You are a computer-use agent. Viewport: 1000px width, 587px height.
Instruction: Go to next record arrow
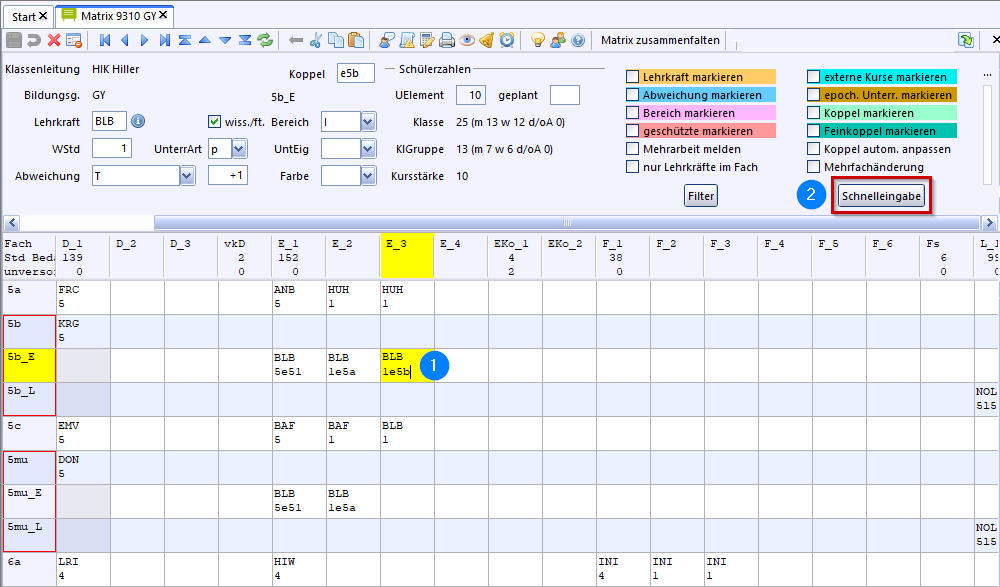[145, 40]
